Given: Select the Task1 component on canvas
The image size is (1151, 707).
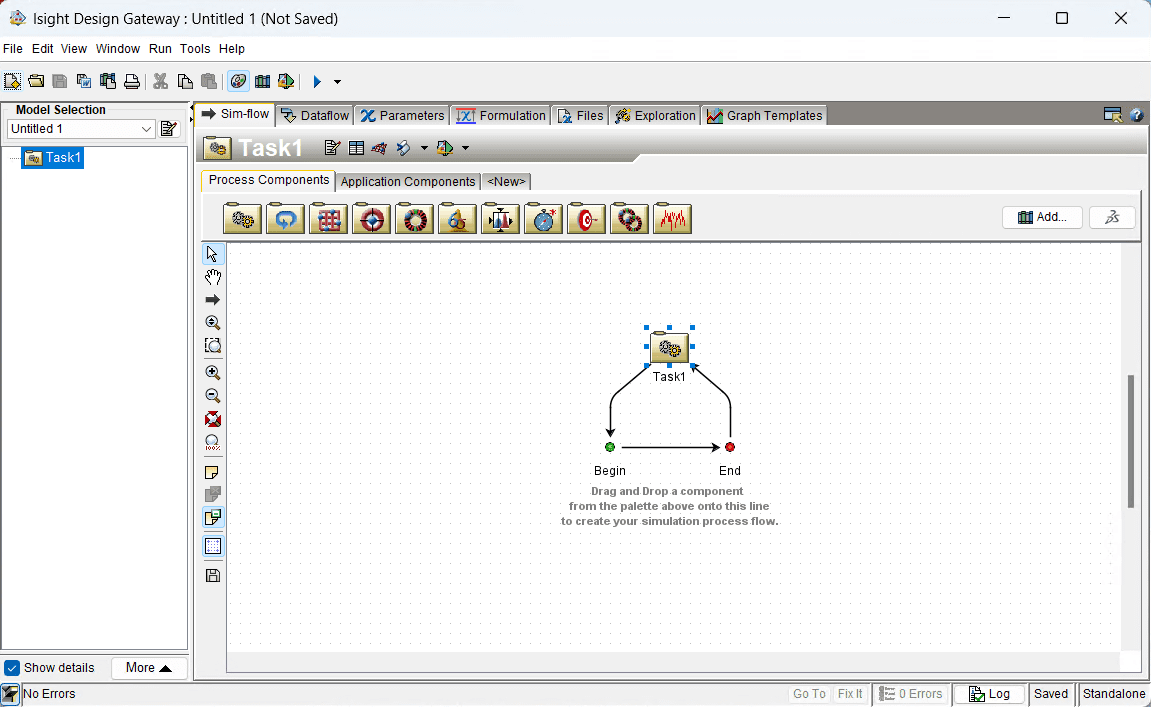Looking at the screenshot, I should point(669,348).
